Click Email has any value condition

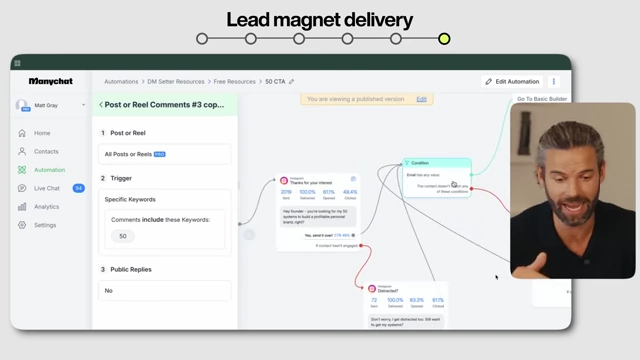click(x=423, y=175)
